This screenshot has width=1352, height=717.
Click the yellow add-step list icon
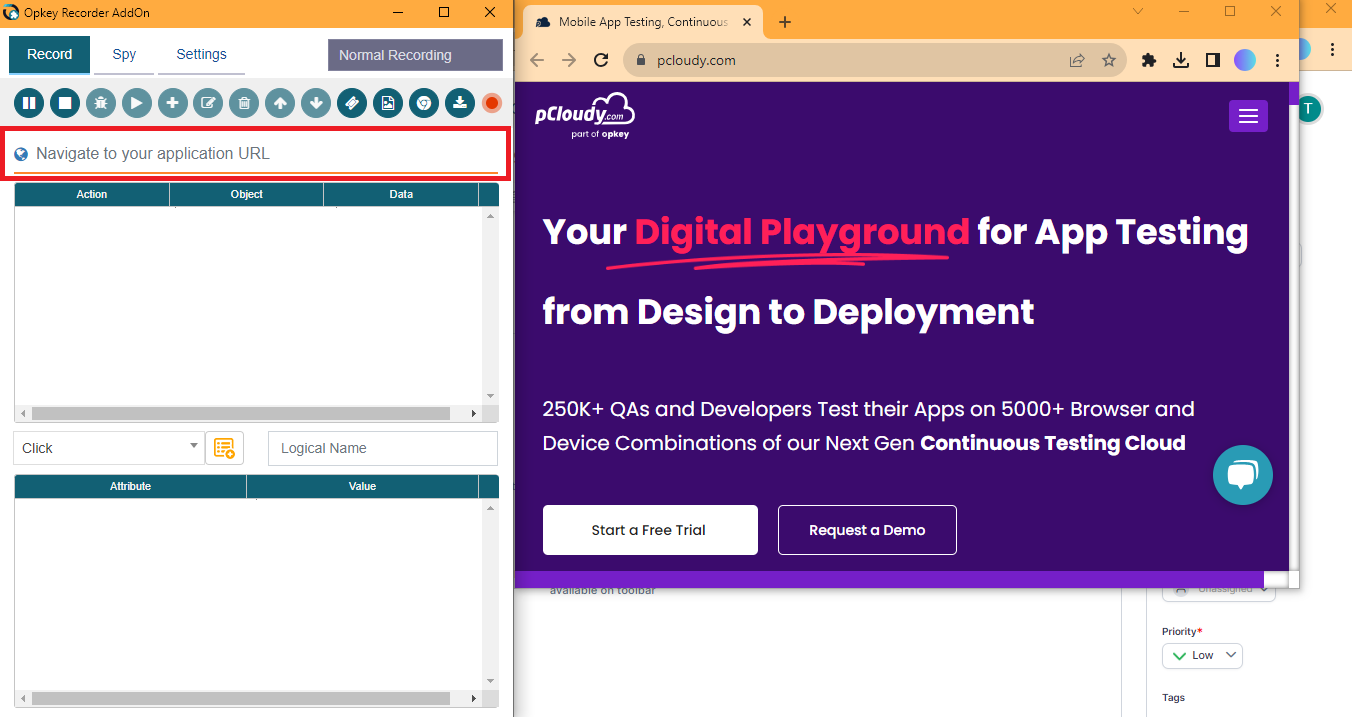click(x=225, y=448)
